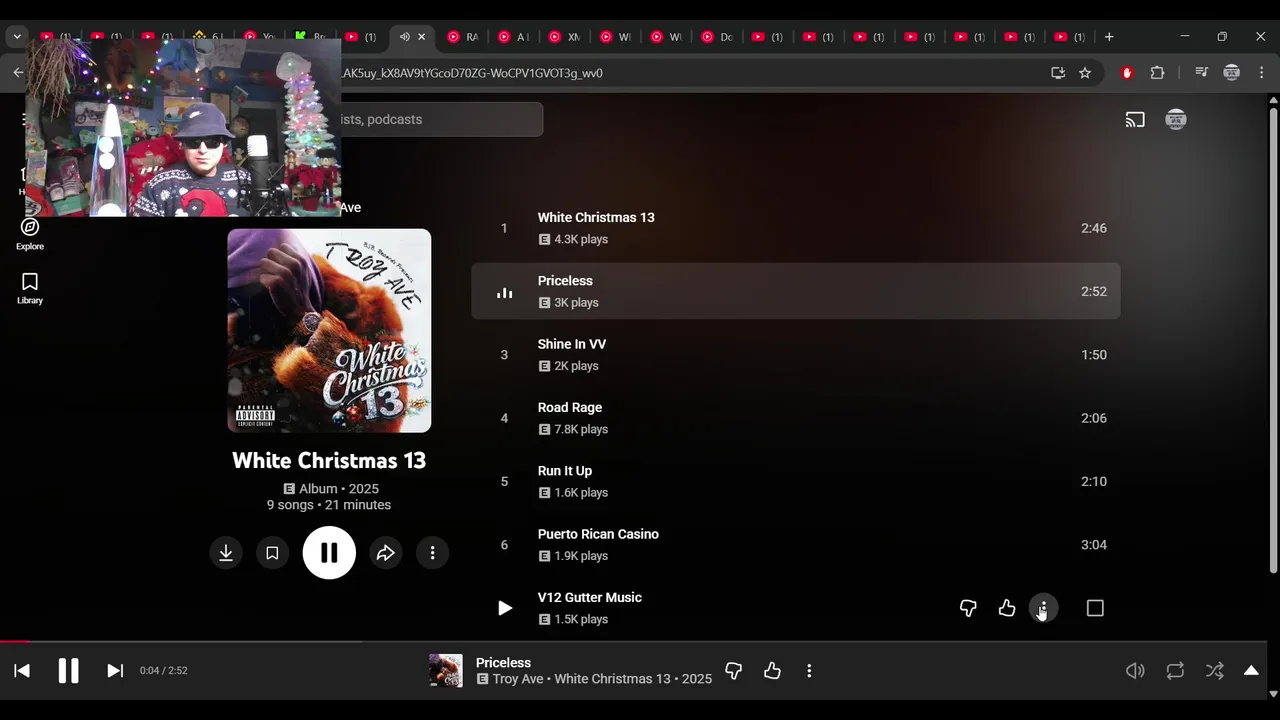The width and height of the screenshot is (1280, 720).
Task: Share the White Christmas 13 album
Action: click(x=386, y=553)
